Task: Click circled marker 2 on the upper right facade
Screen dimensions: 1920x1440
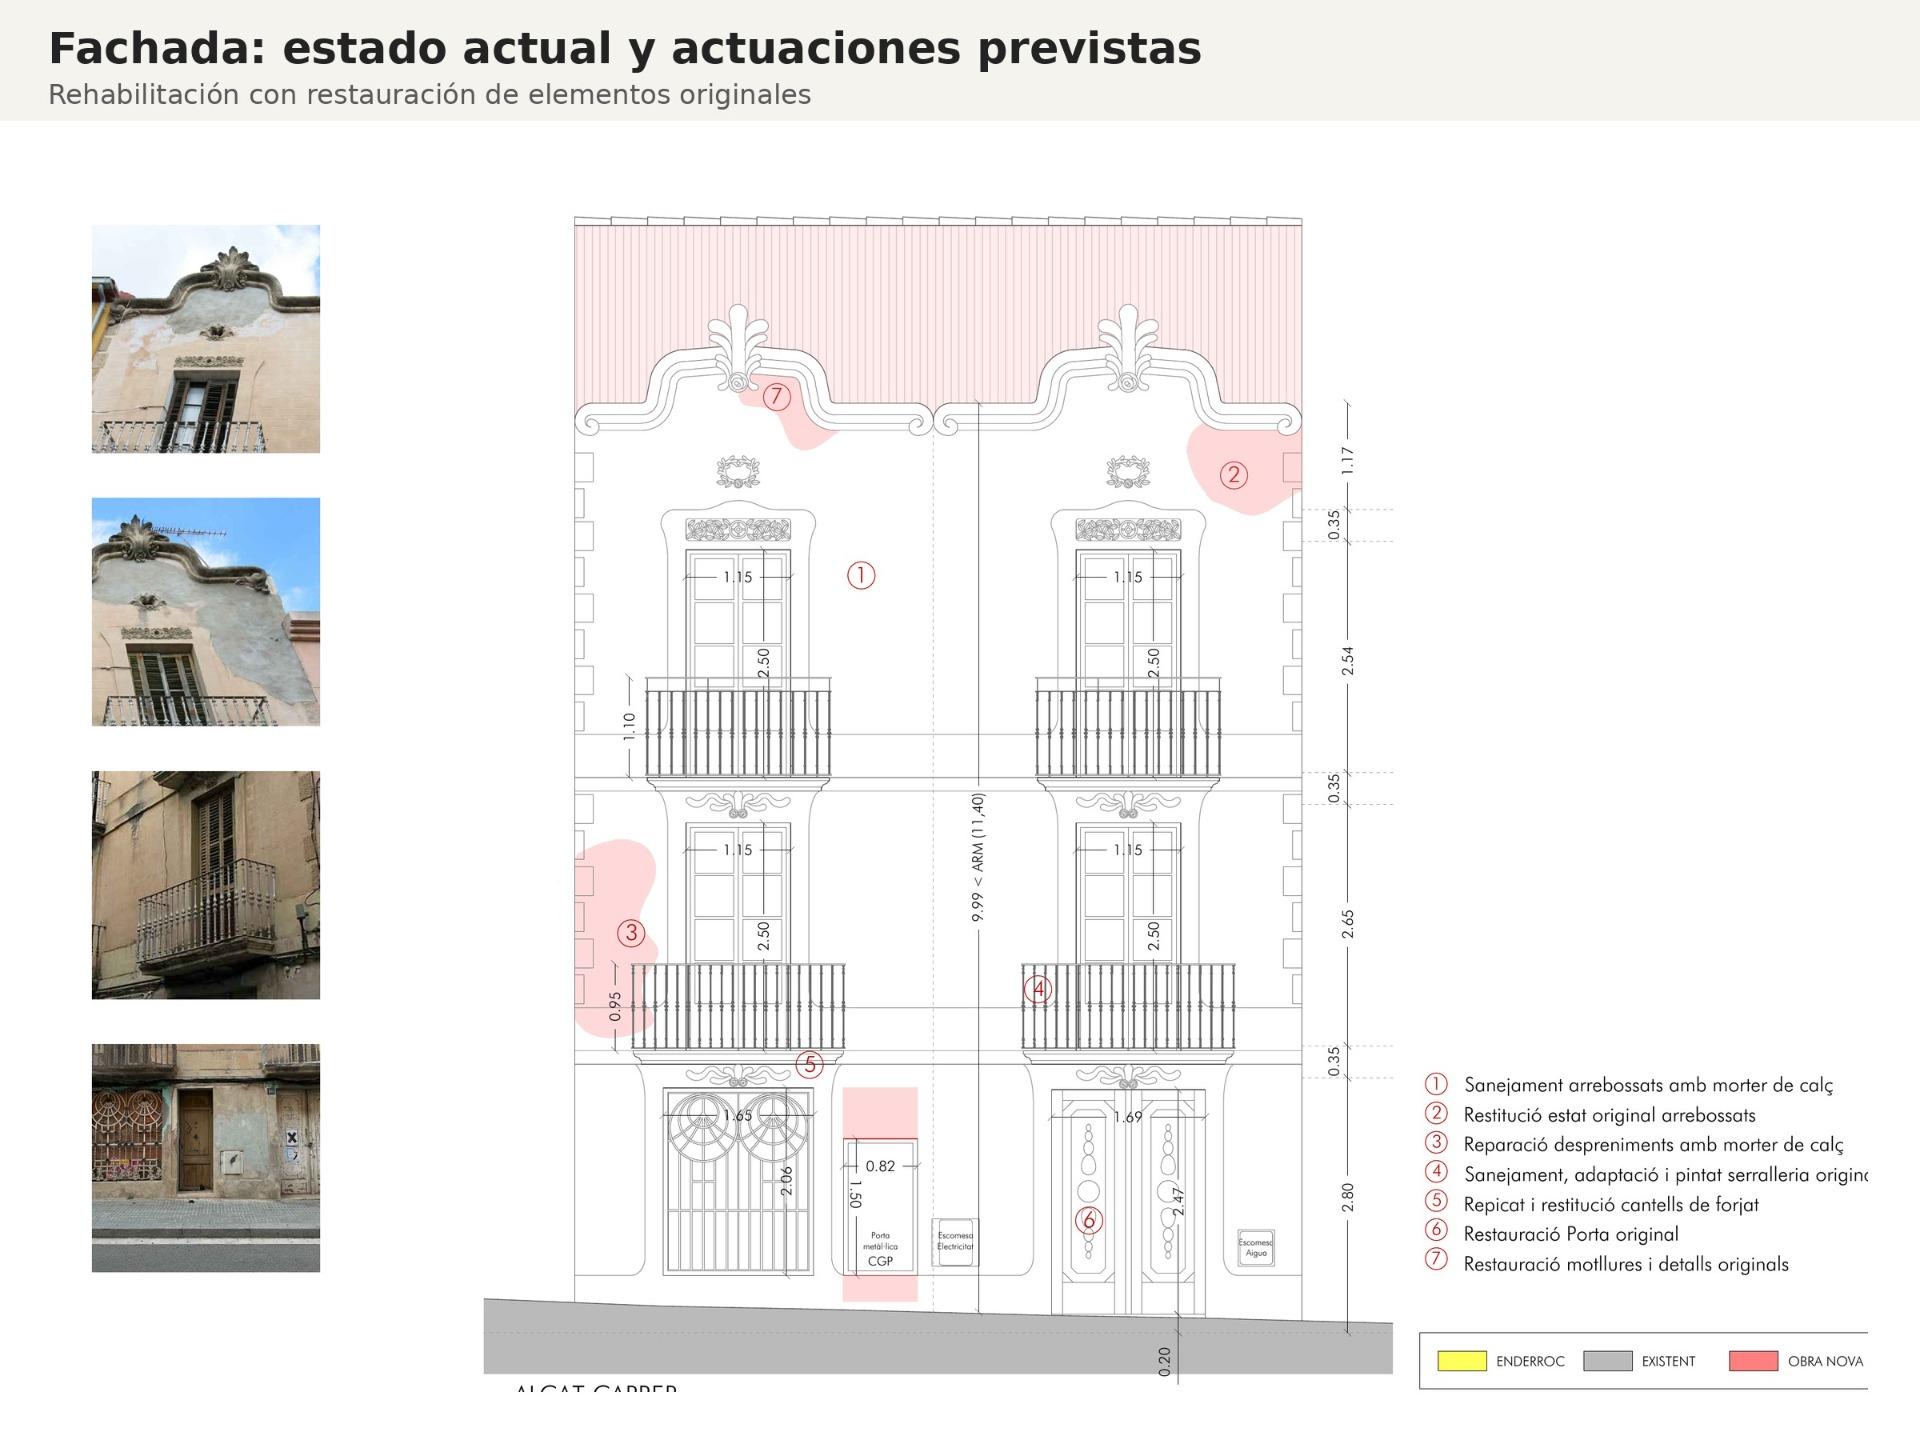Action: click(1234, 475)
